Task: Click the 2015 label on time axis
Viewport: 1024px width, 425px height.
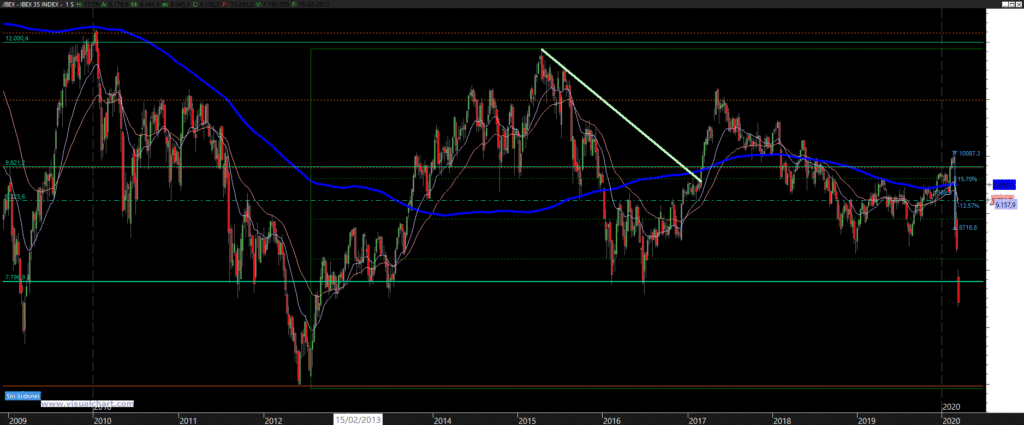Action: [x=528, y=420]
